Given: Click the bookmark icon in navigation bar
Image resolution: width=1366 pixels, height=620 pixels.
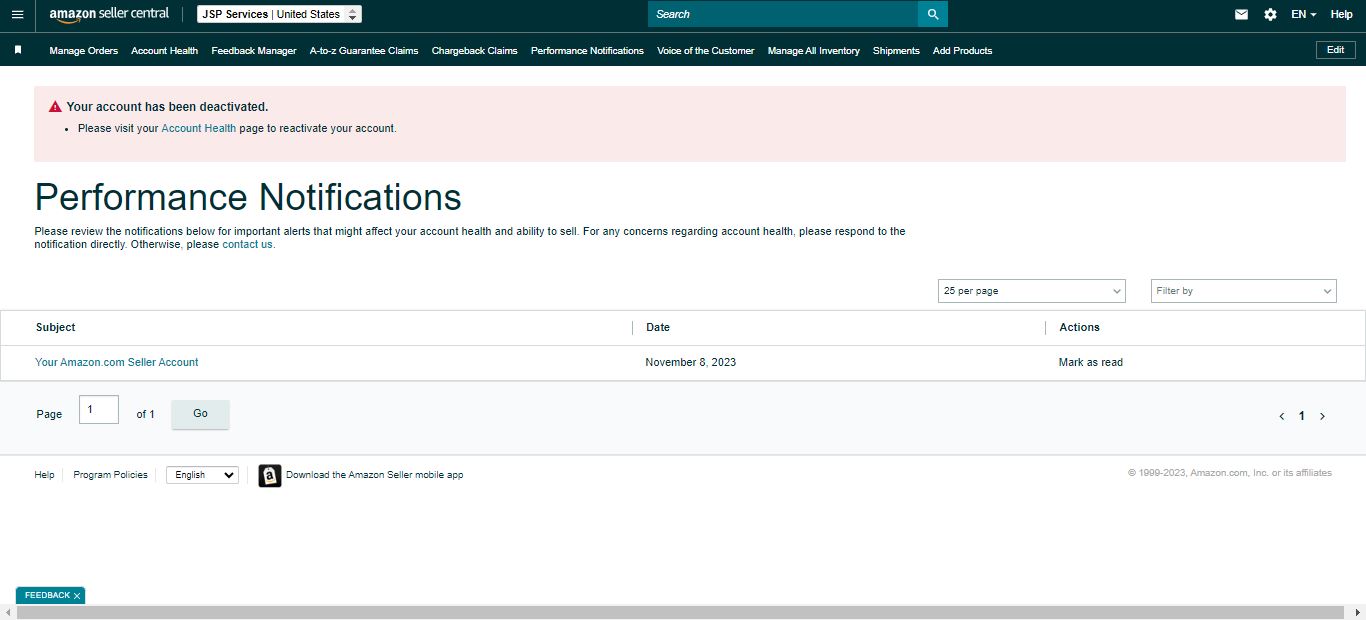Looking at the screenshot, I should [x=18, y=50].
